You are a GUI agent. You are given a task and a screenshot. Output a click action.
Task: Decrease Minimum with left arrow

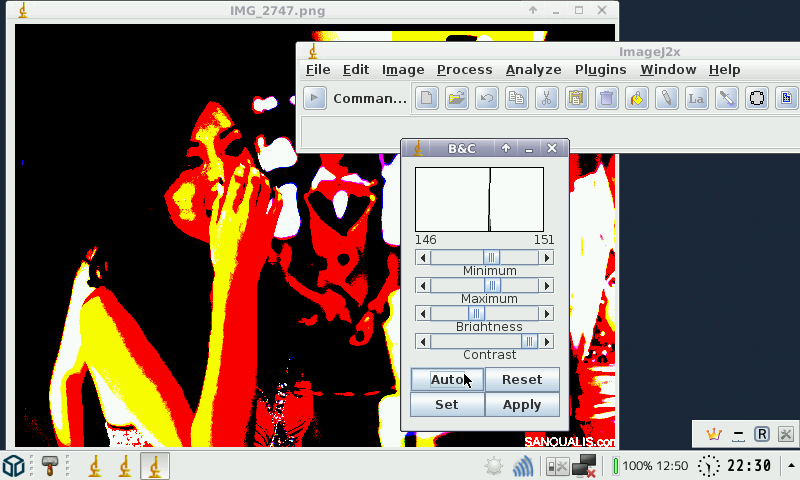pos(423,258)
